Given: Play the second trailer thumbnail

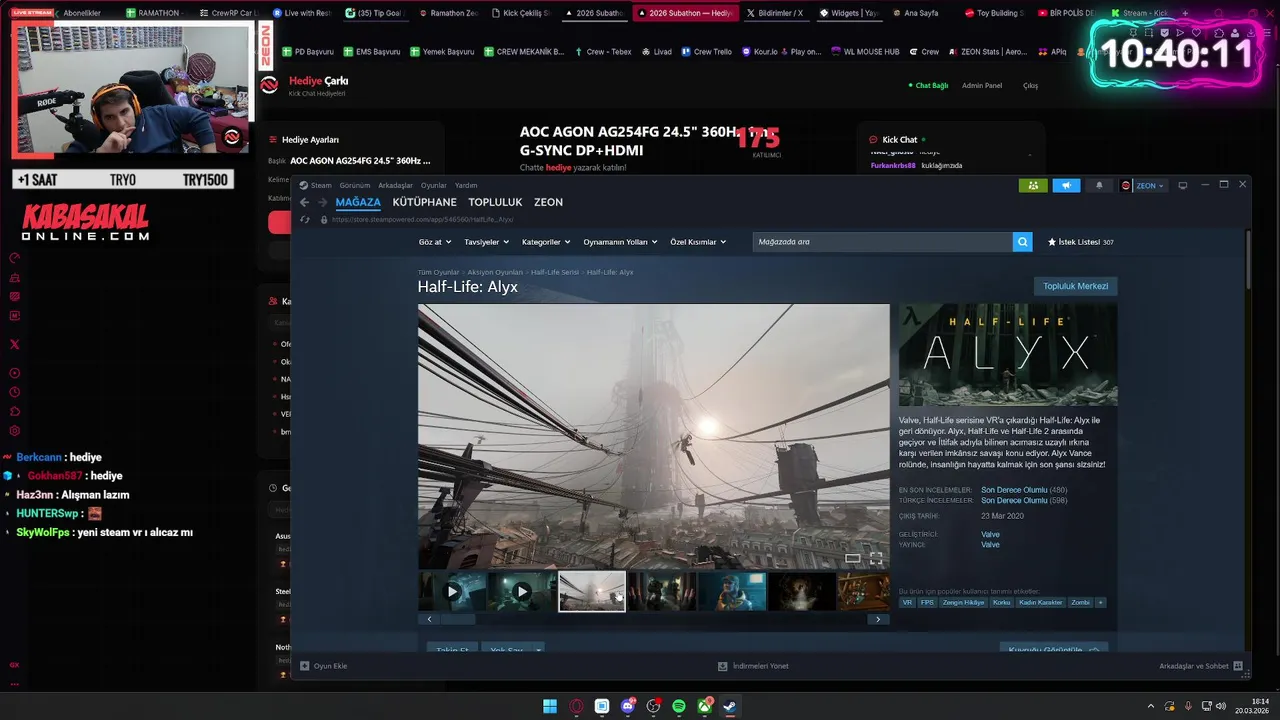Looking at the screenshot, I should (x=522, y=591).
